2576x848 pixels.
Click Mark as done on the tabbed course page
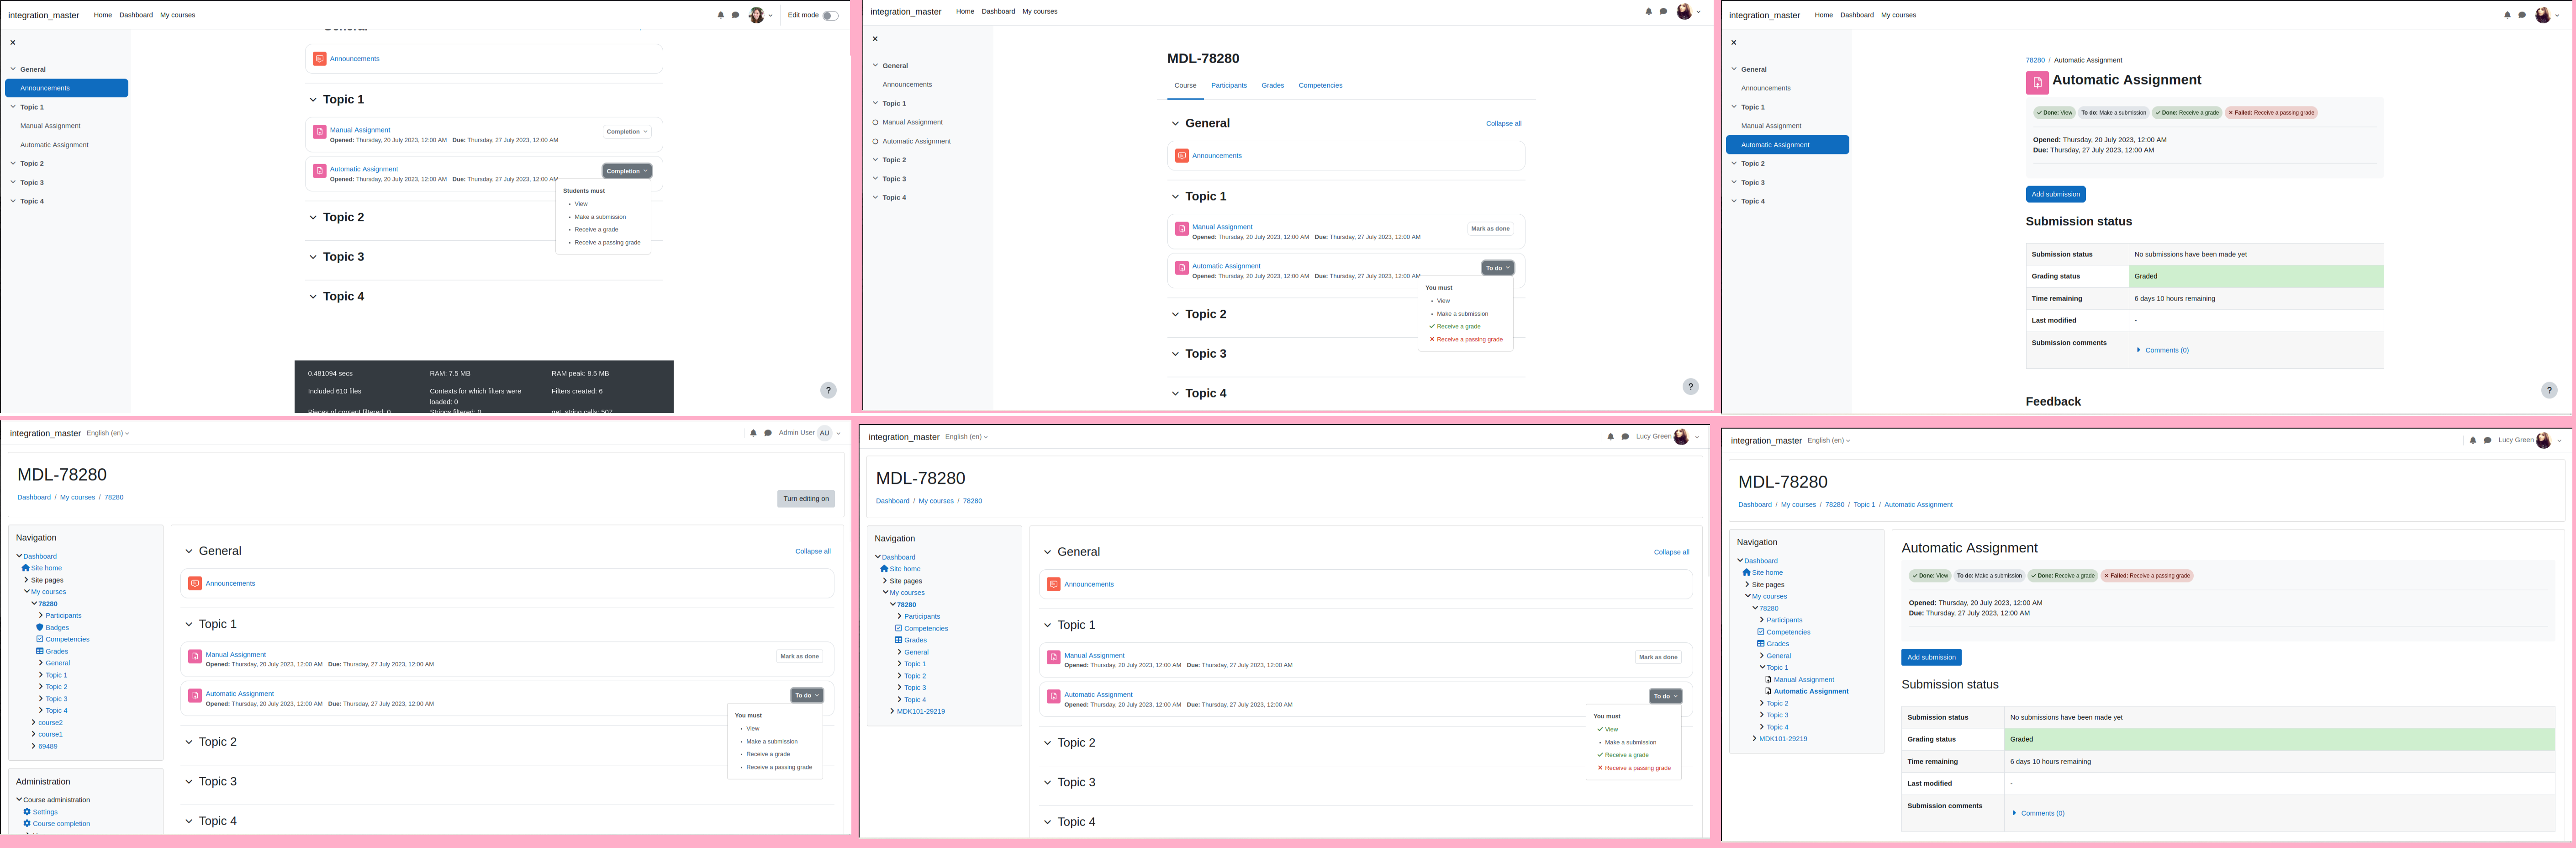click(1490, 229)
